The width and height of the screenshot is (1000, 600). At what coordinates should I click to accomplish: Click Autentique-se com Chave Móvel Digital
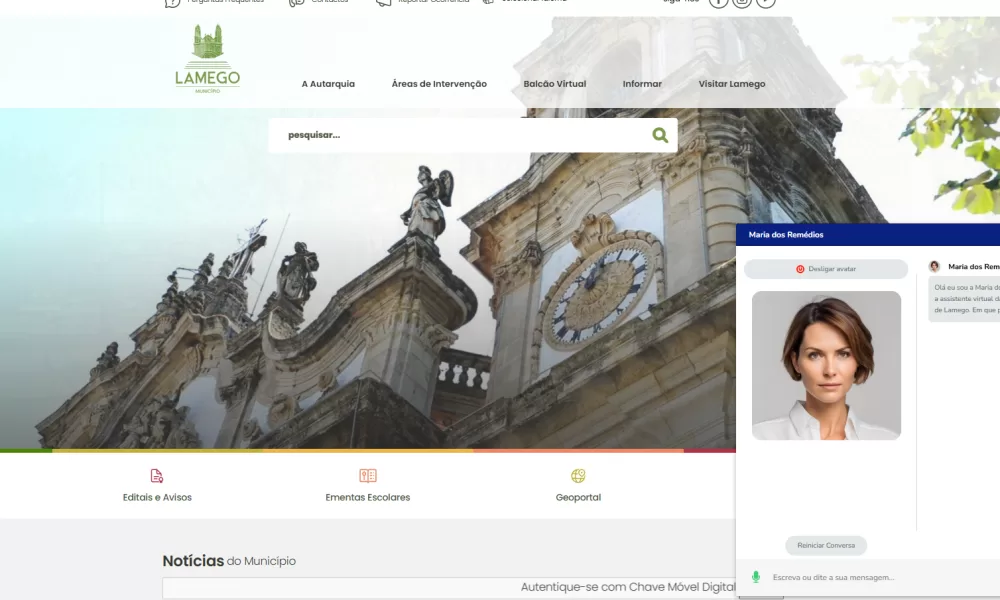pos(628,587)
